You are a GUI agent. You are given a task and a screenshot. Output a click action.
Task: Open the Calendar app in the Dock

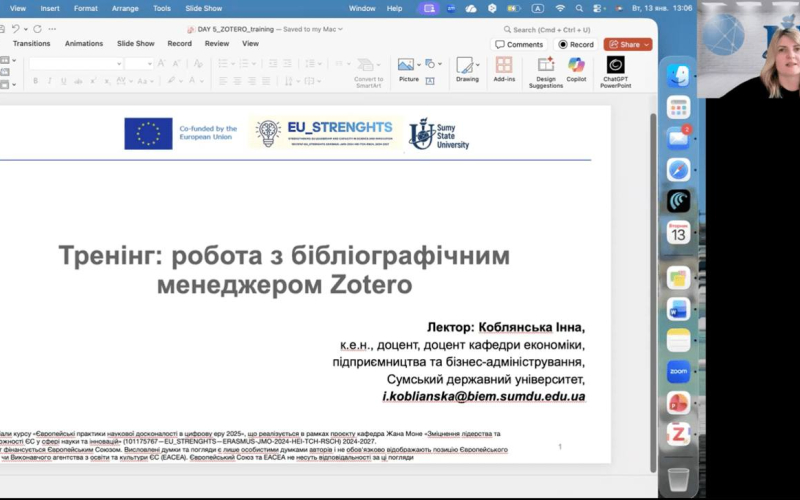678,233
